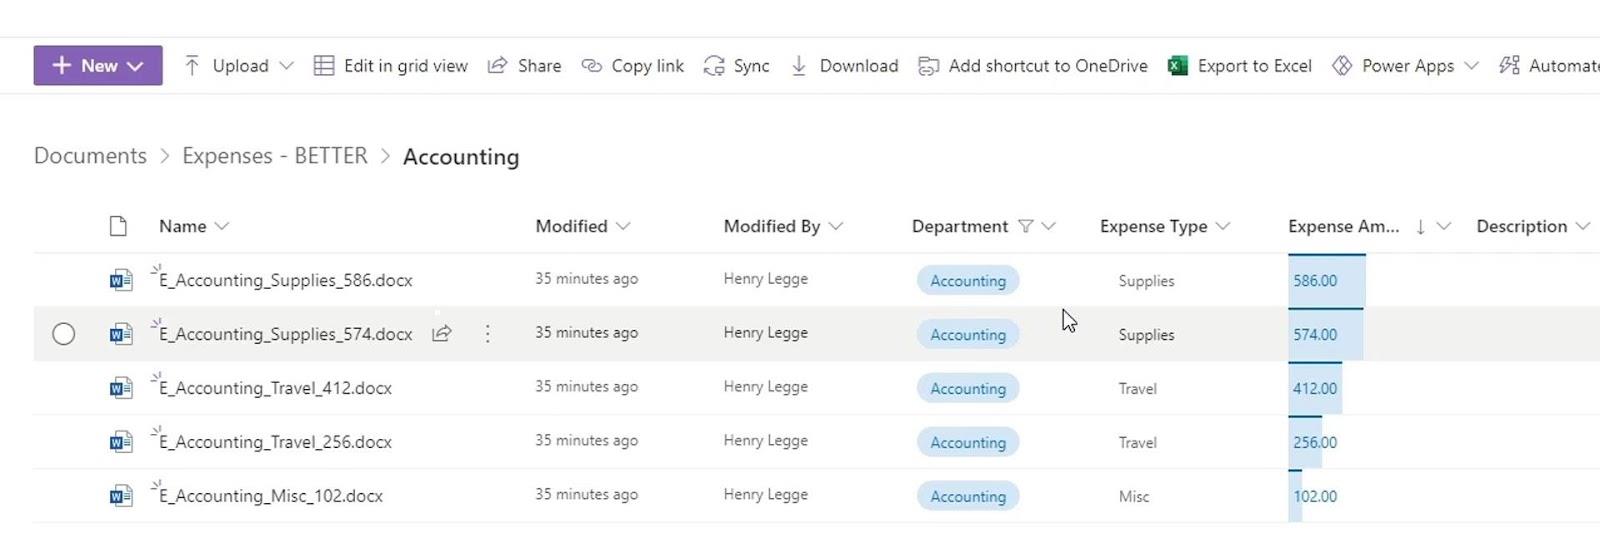Open the Modified By column dropdown
Screen dimensions: 1600x558
[836, 227]
